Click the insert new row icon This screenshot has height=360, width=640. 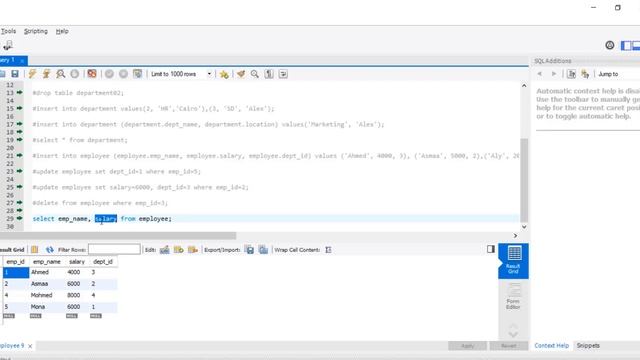pos(178,249)
